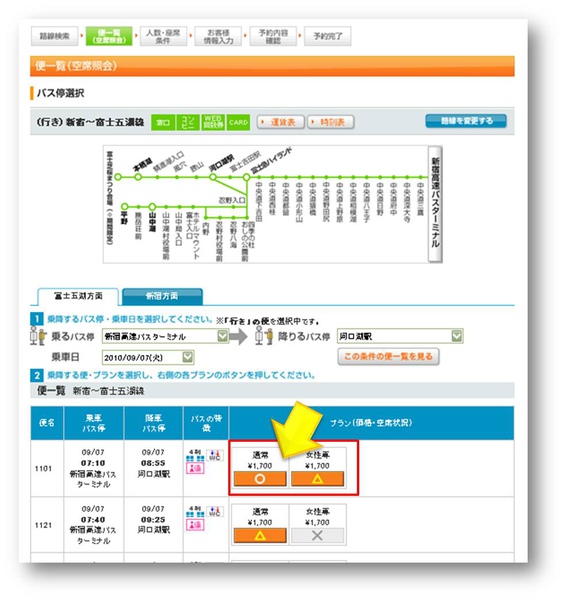
Task: Click the 07:40 departure time
Action: coord(93,520)
